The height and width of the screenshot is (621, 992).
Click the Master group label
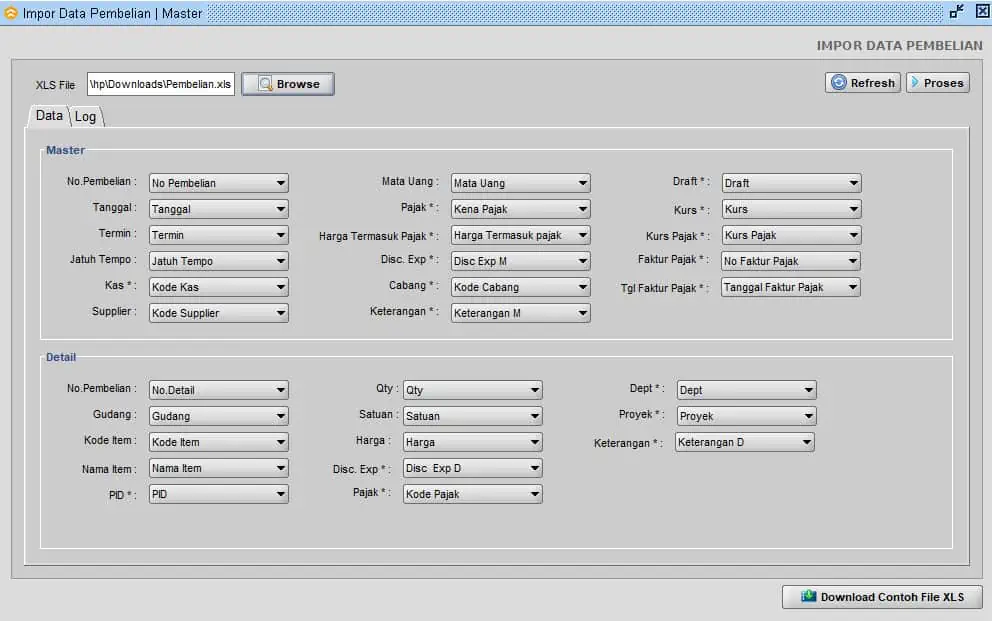(x=65, y=151)
